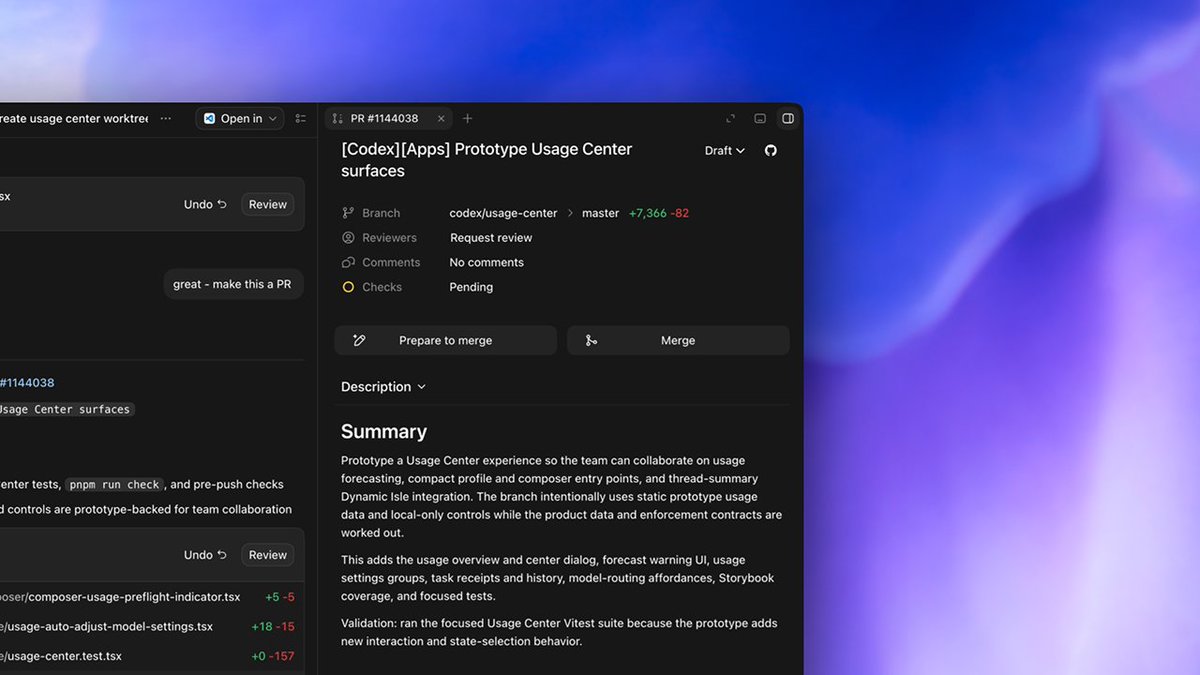Click the Summary heading
Screen dimensions: 1200x675
[x=384, y=432]
